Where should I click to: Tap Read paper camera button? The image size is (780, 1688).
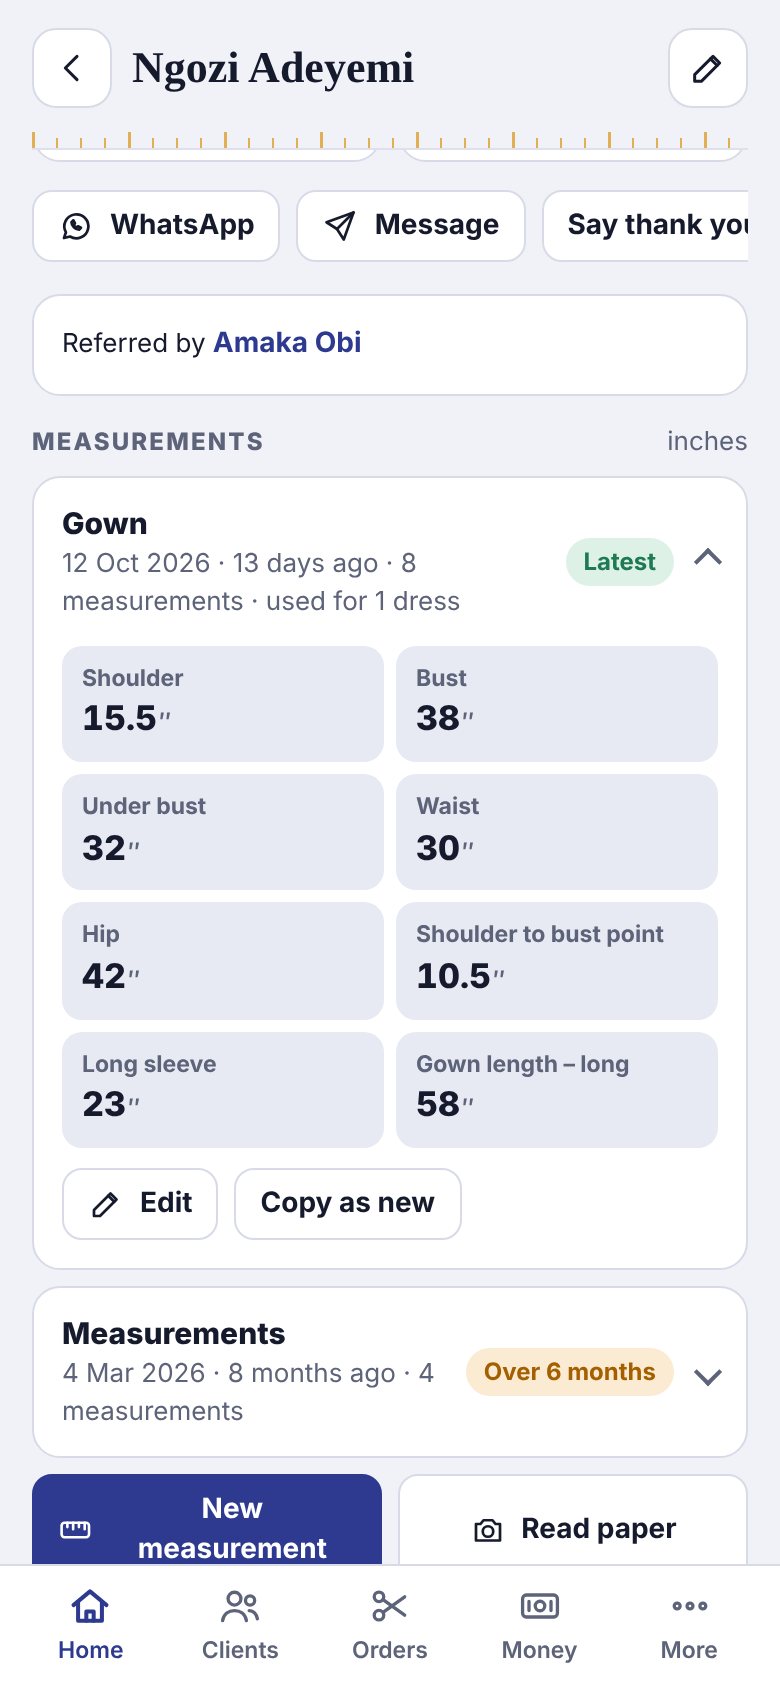pyautogui.click(x=573, y=1520)
